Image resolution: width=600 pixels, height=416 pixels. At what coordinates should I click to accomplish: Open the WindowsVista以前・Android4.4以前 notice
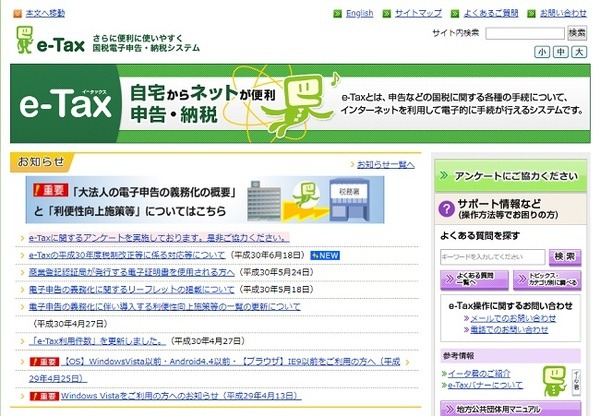pyautogui.click(x=230, y=362)
